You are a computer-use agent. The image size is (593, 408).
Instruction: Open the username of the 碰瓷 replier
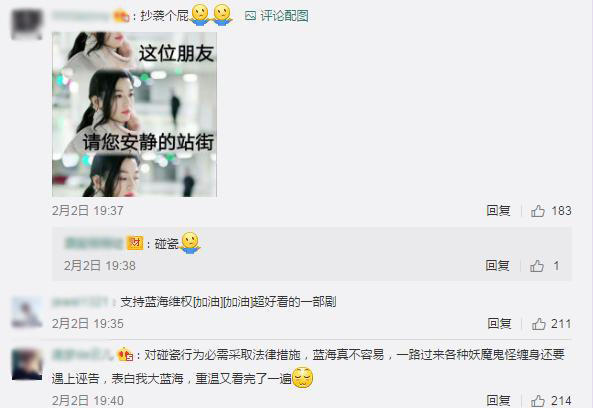click(94, 243)
